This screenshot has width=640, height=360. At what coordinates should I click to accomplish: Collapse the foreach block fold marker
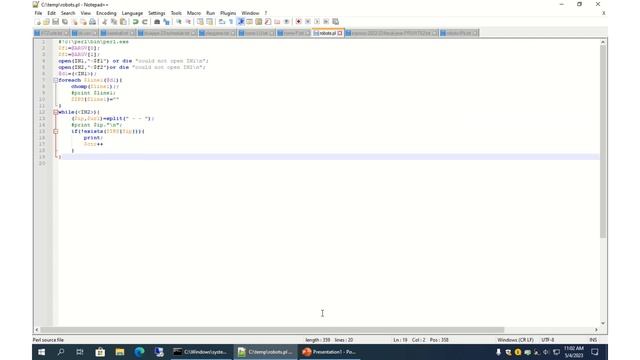[56, 80]
